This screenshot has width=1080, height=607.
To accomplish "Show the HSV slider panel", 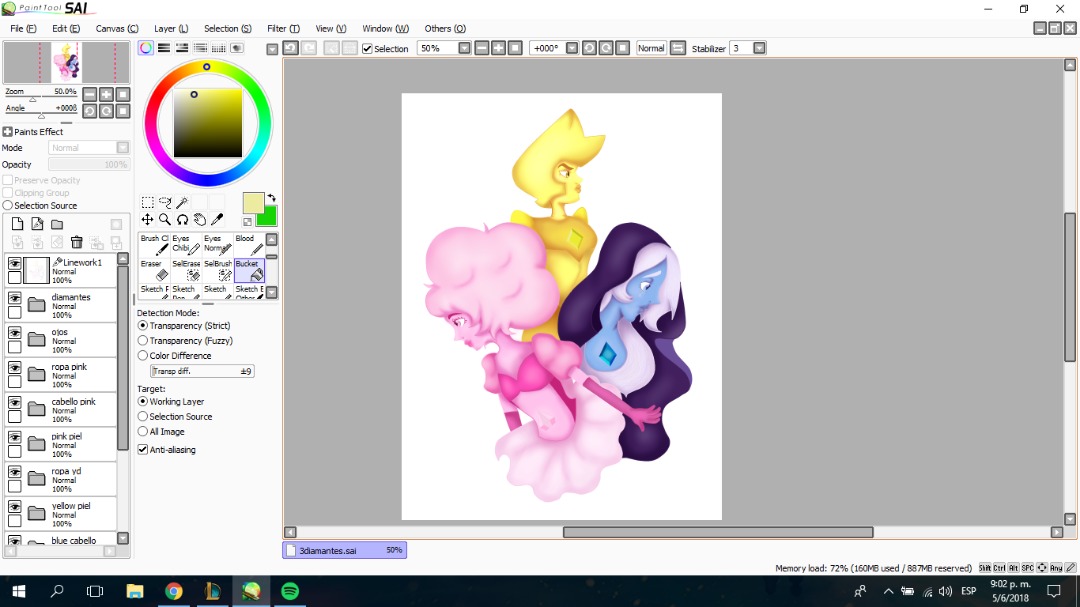I will [x=182, y=48].
